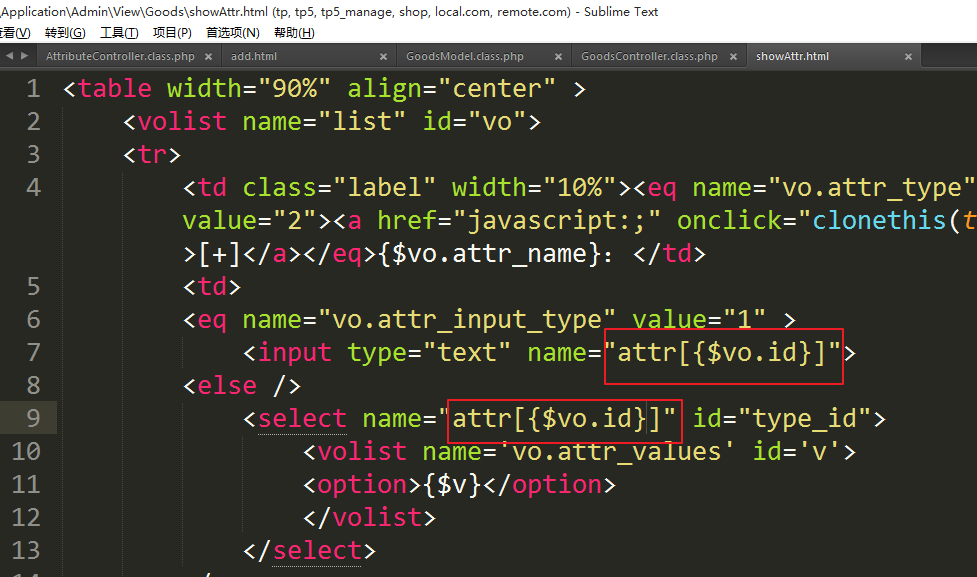The image size is (977, 577).
Task: Open the 帮助(H) Help menu
Action: click(x=293, y=33)
